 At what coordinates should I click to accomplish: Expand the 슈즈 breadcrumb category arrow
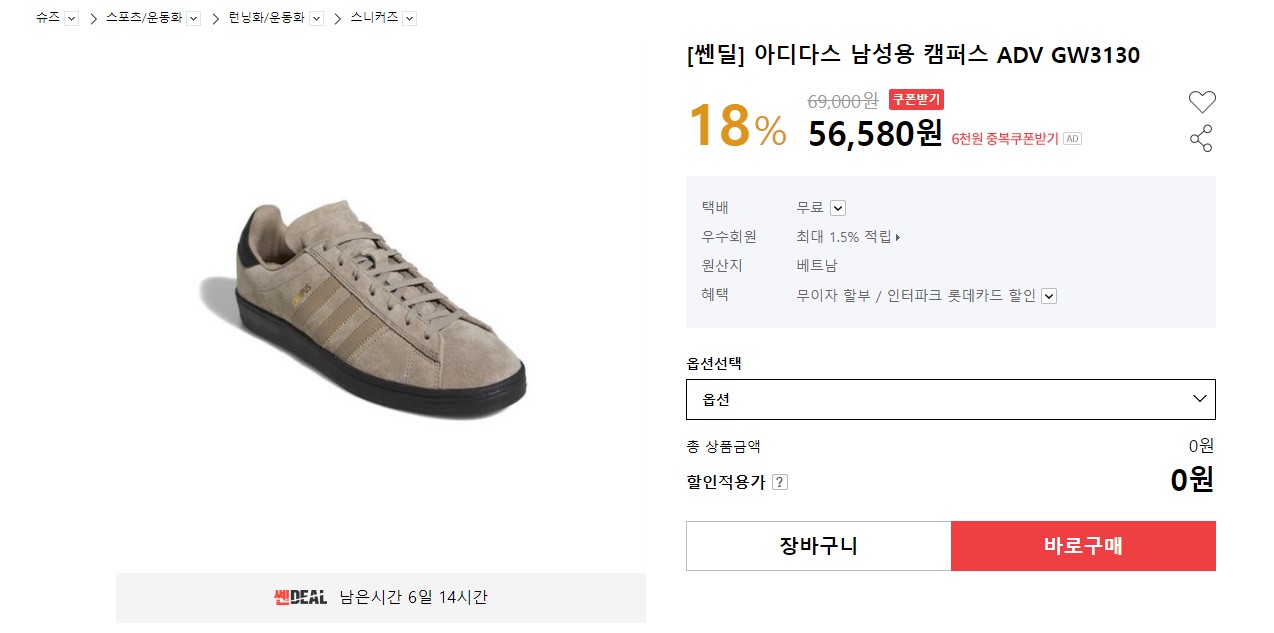pyautogui.click(x=71, y=19)
